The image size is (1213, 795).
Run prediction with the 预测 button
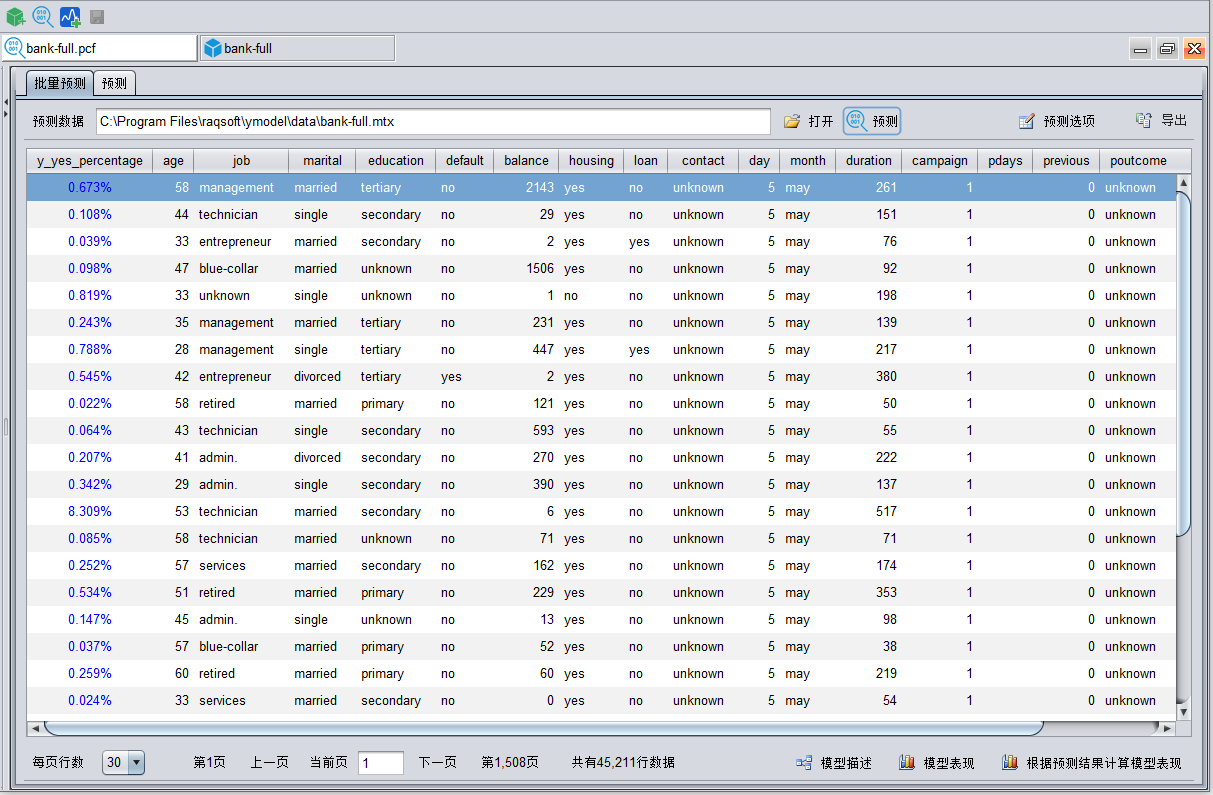[x=872, y=121]
